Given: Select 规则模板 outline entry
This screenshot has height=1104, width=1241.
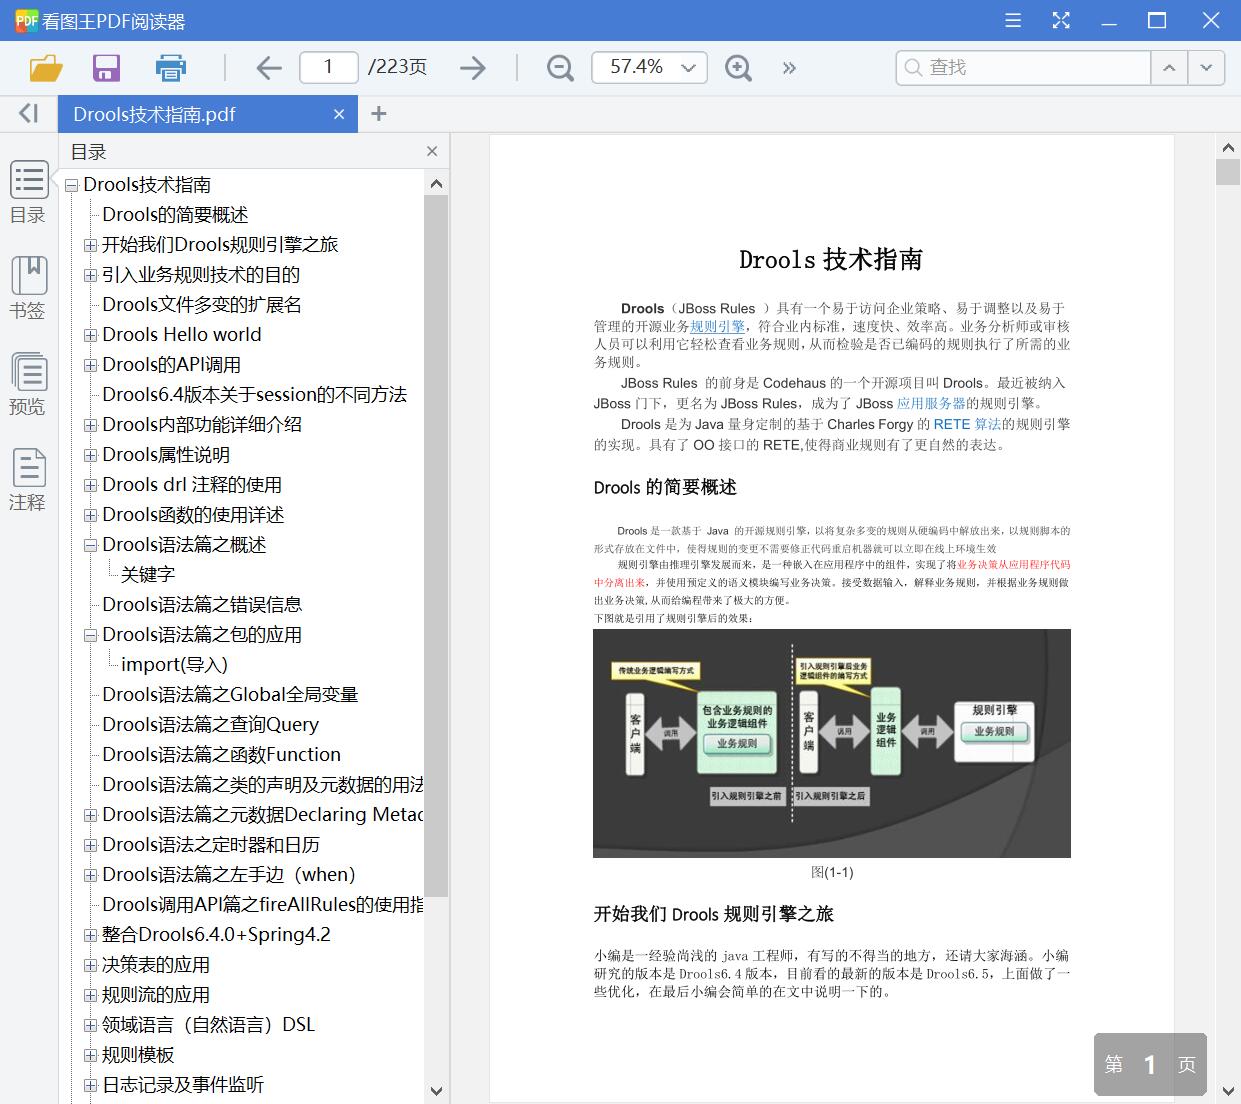Looking at the screenshot, I should click(138, 1054).
